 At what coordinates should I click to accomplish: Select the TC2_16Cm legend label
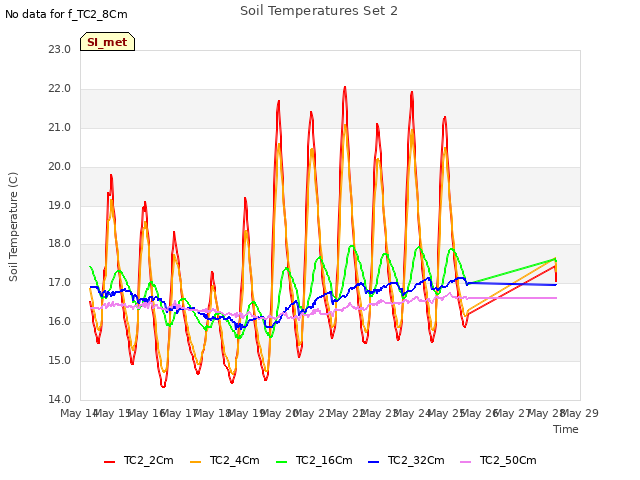(324, 460)
